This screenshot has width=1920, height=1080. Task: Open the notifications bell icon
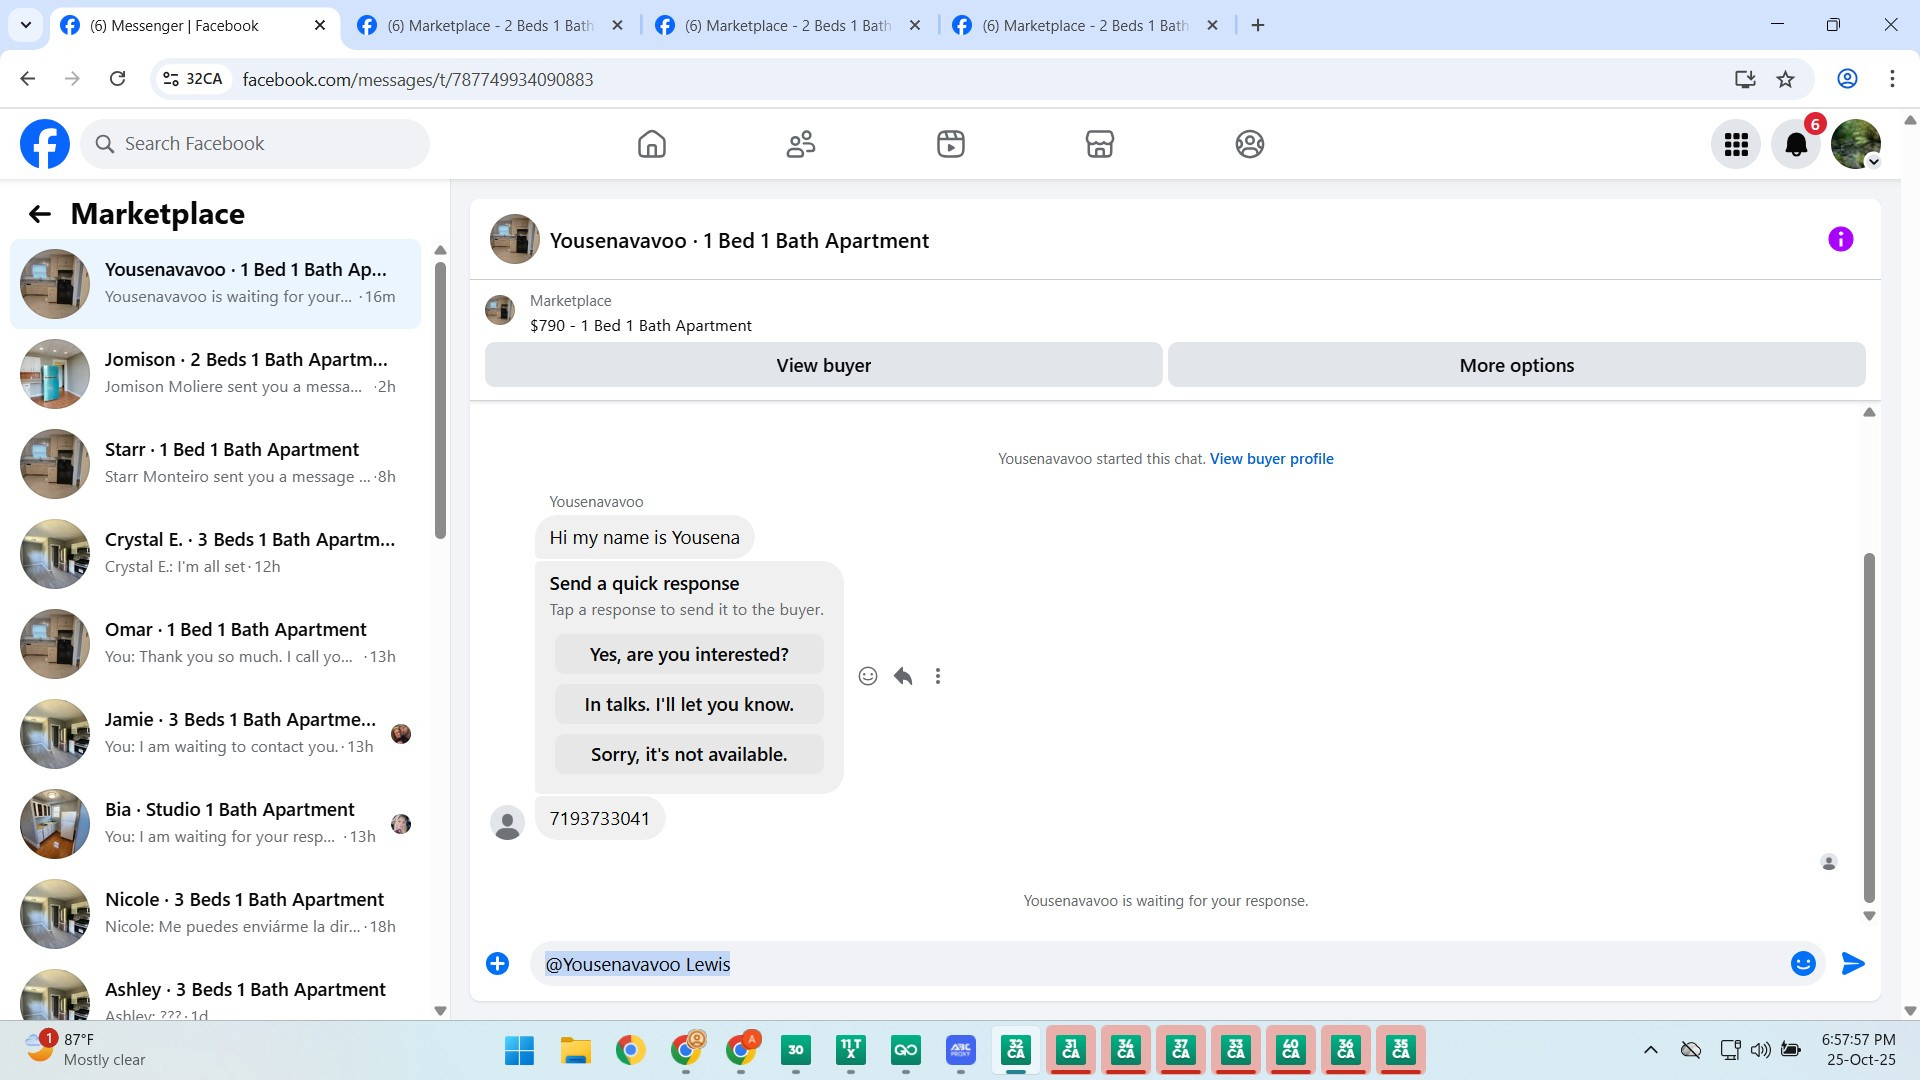[1796, 144]
